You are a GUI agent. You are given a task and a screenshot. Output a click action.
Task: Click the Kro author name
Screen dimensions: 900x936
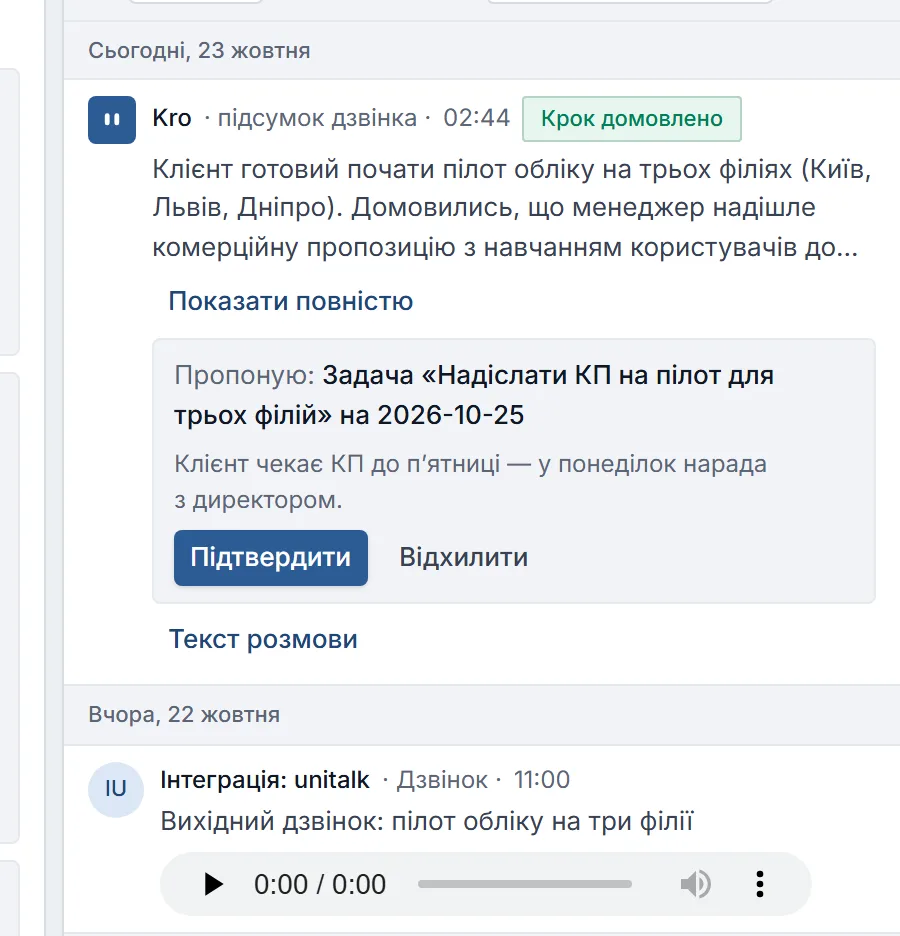point(172,118)
